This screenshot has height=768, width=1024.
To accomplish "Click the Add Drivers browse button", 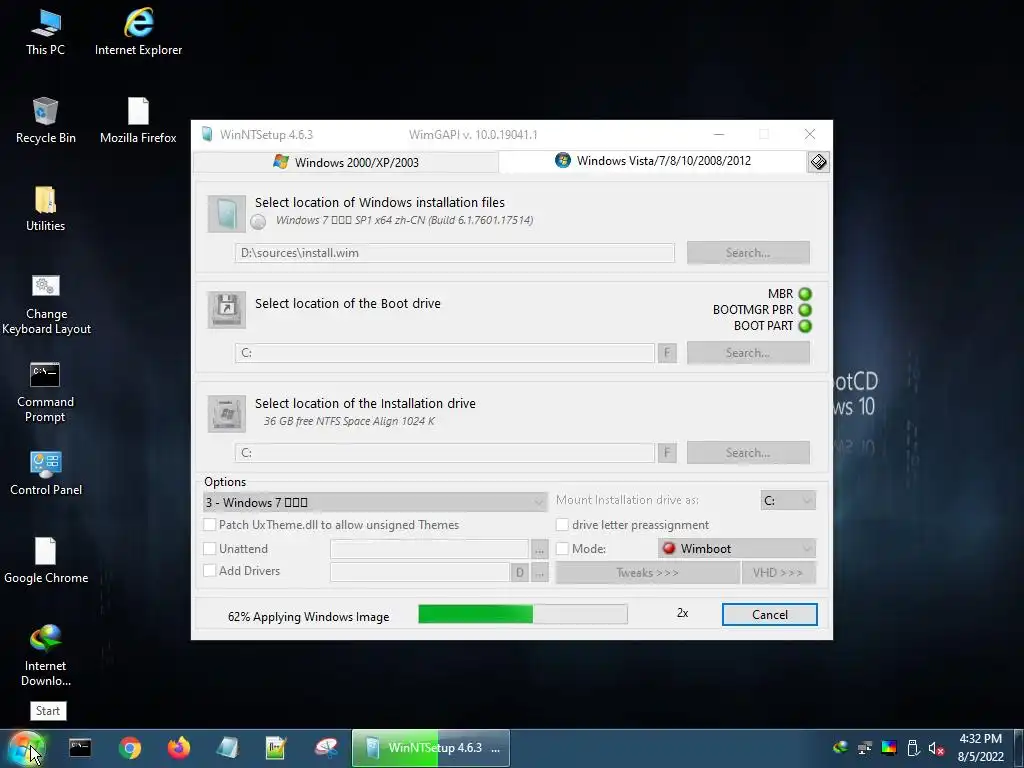I will 539,573.
